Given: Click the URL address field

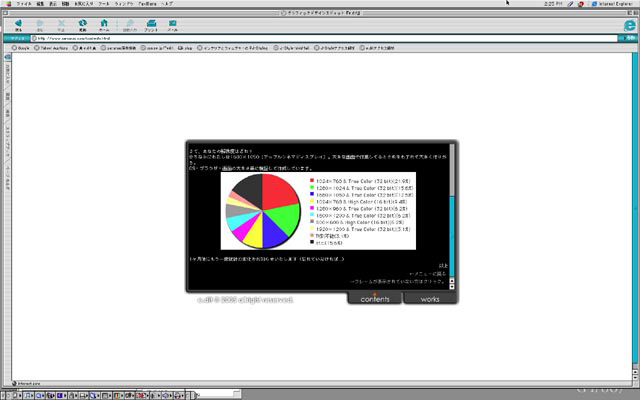Looking at the screenshot, I should pos(324,38).
